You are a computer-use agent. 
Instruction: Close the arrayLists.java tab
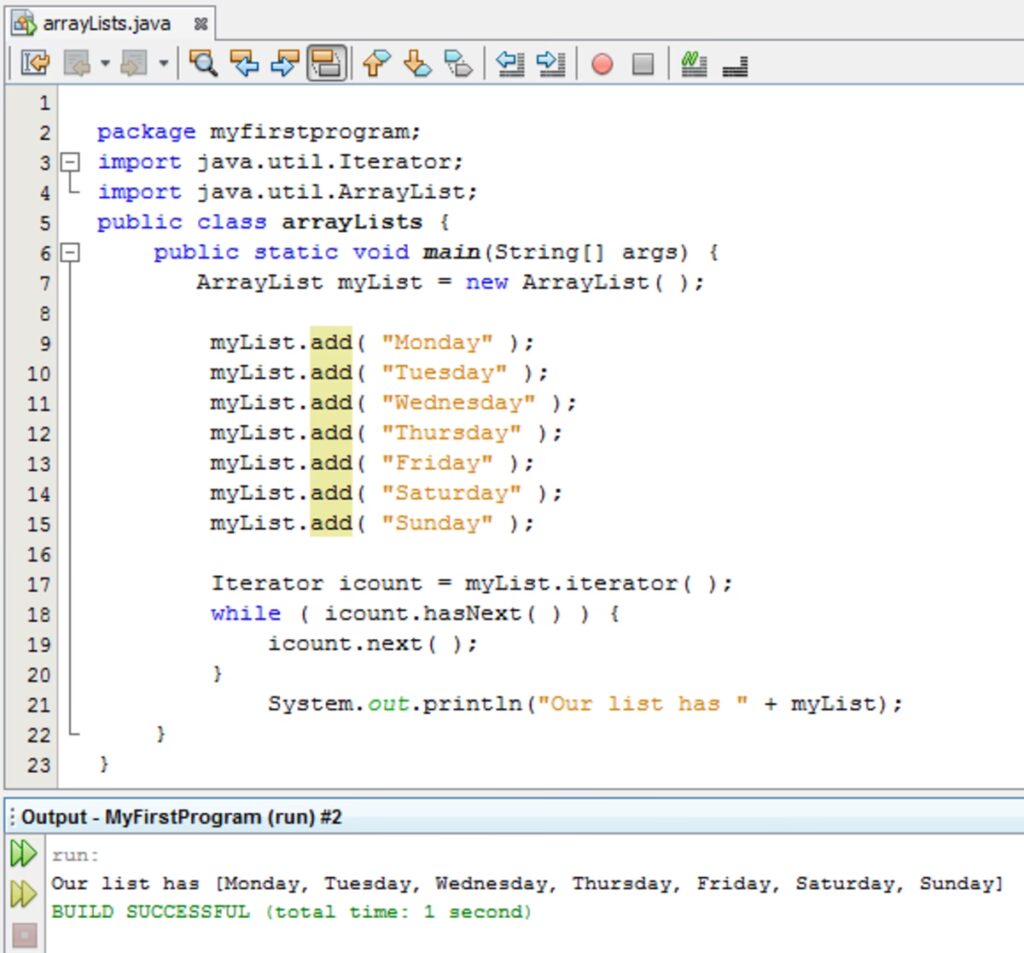200,22
